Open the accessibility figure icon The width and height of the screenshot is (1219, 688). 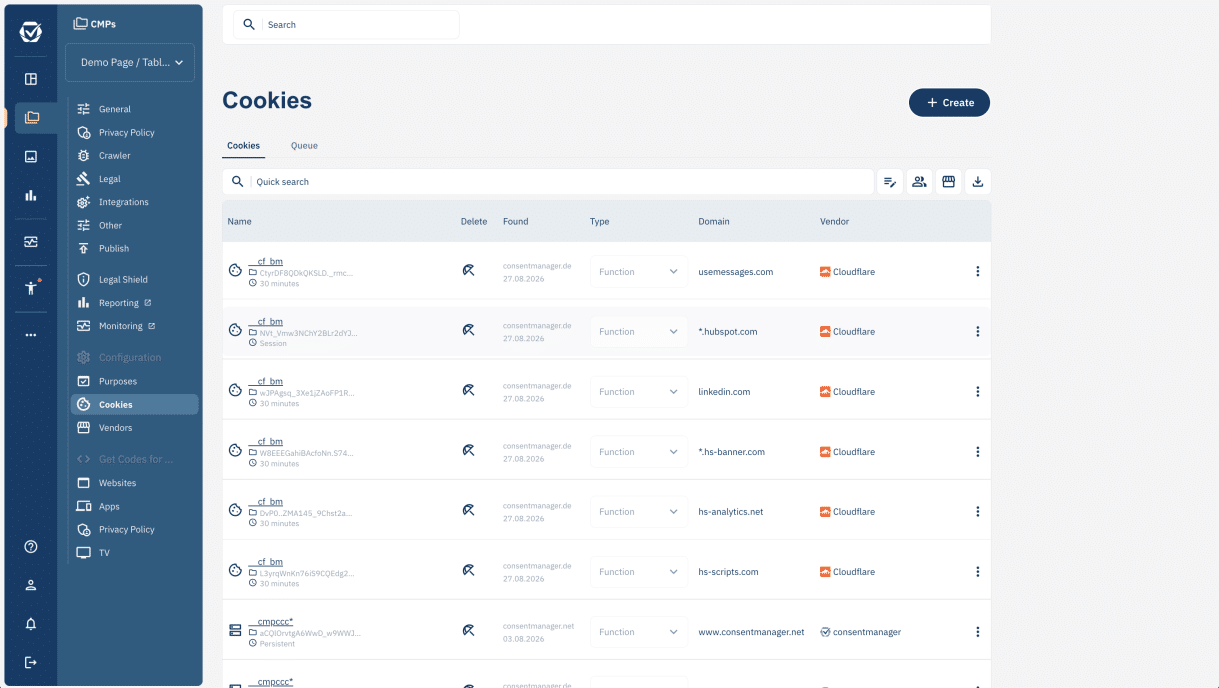point(31,288)
